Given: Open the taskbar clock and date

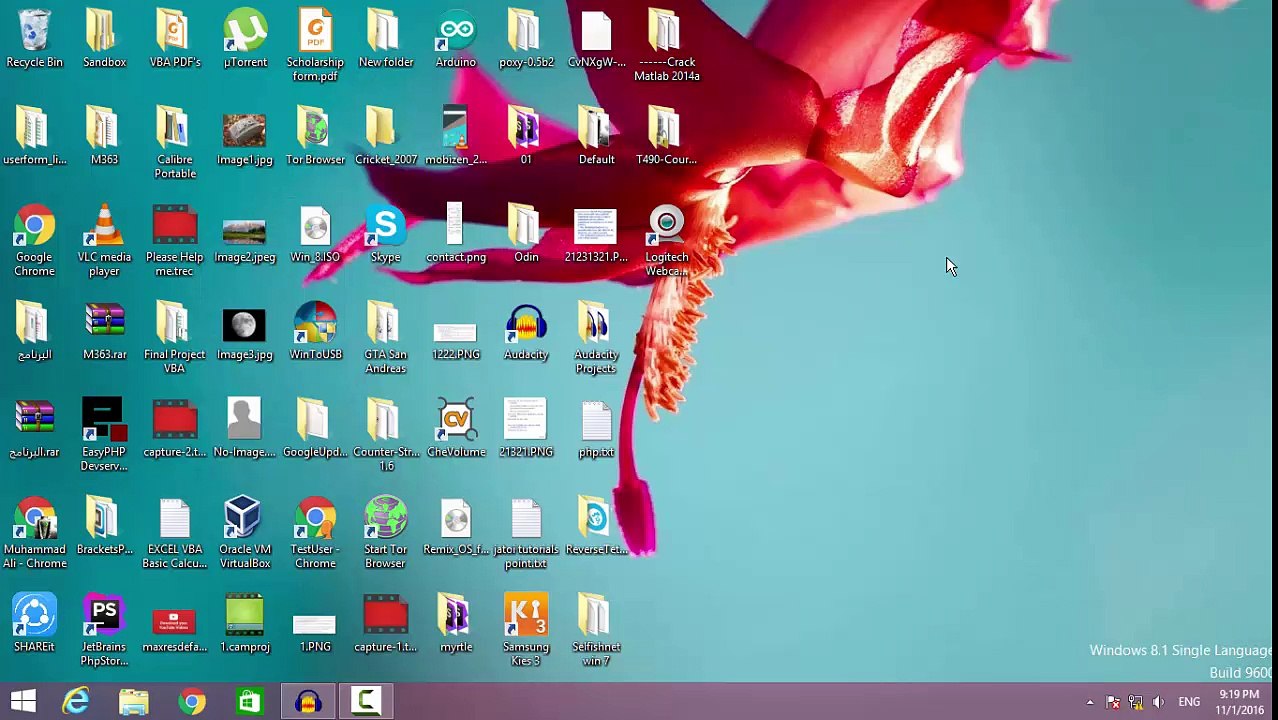Looking at the screenshot, I should tap(1239, 702).
